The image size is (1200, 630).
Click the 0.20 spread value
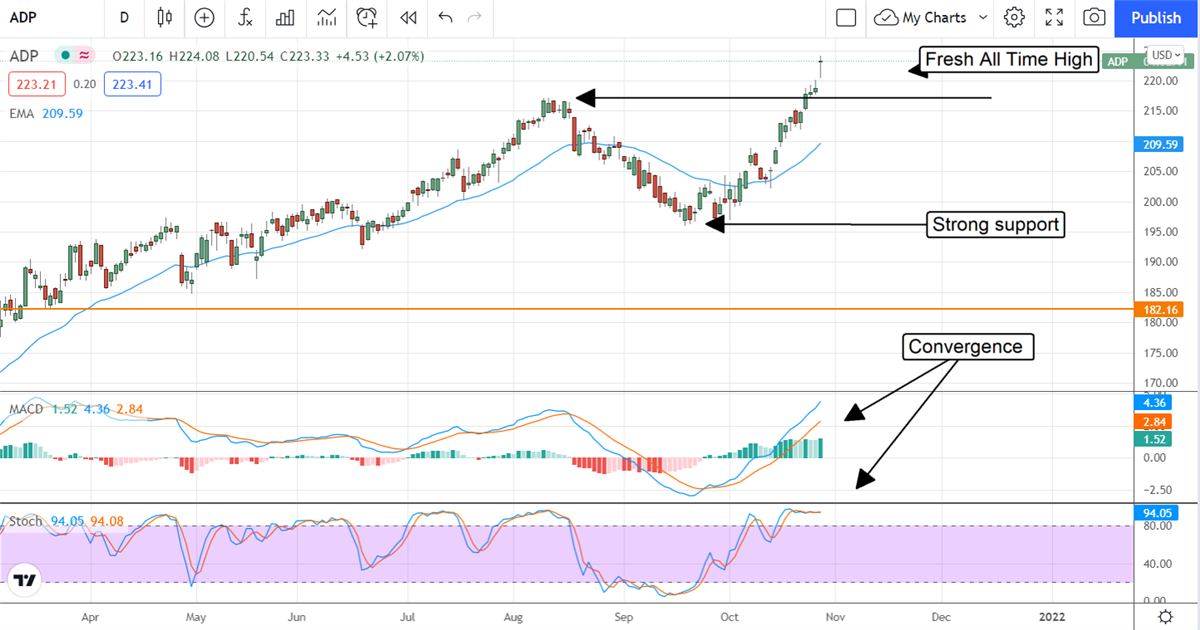coord(85,84)
